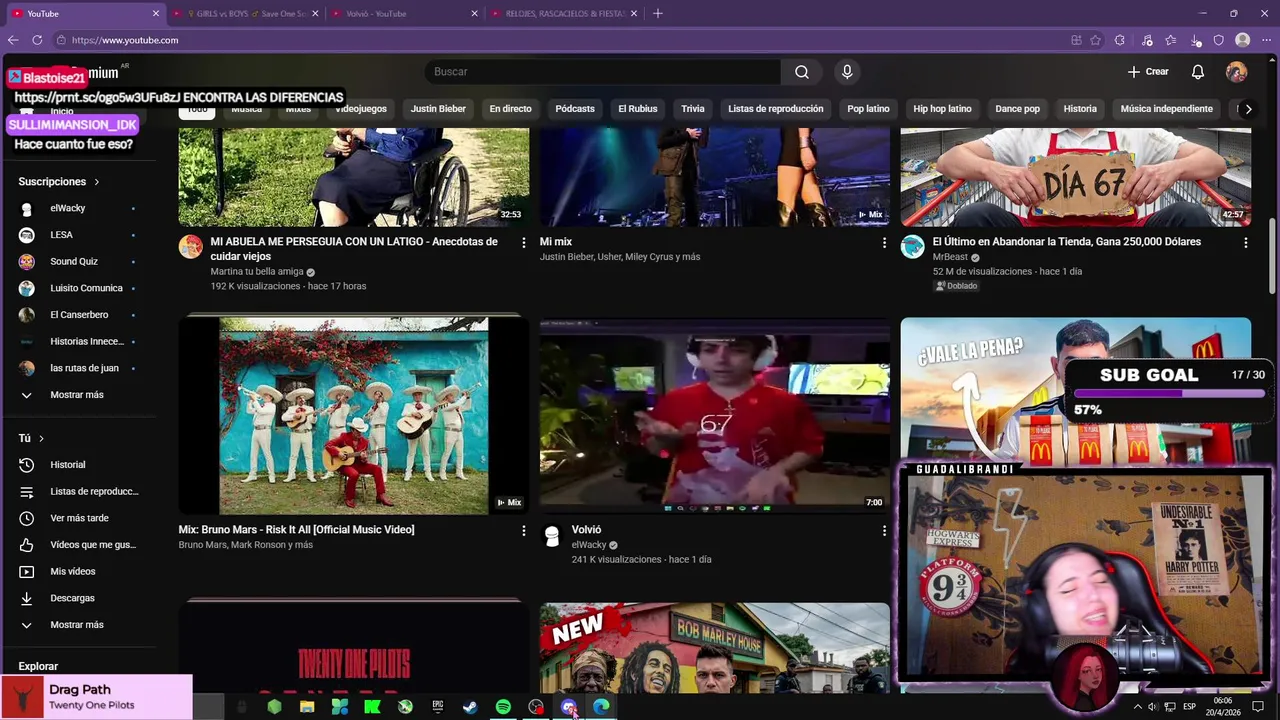Select the El Rubius filter chip
The width and height of the screenshot is (1280, 720).
(638, 109)
